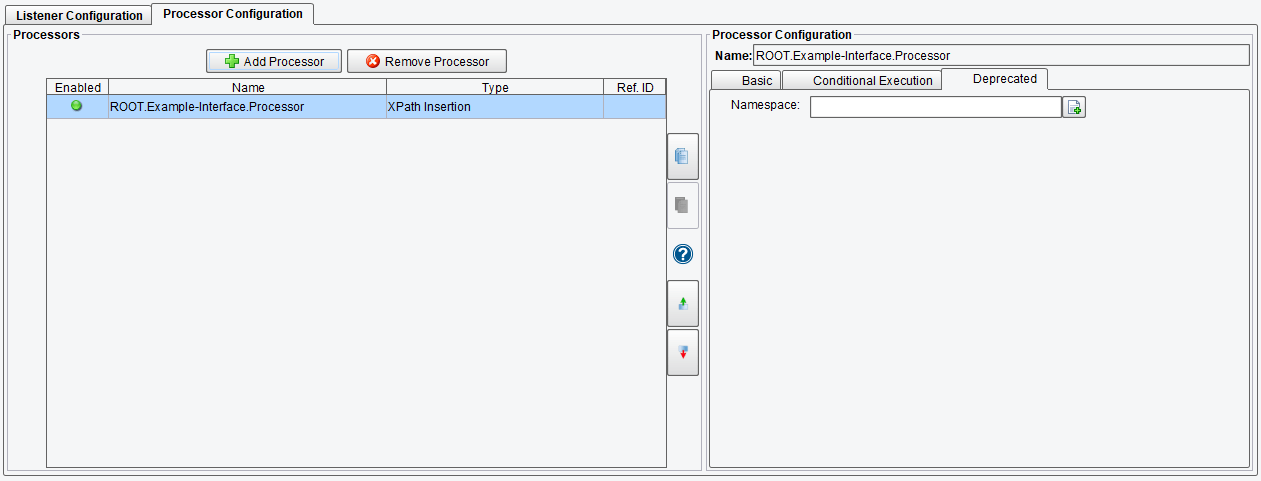Open help via blue question mark icon

point(683,254)
